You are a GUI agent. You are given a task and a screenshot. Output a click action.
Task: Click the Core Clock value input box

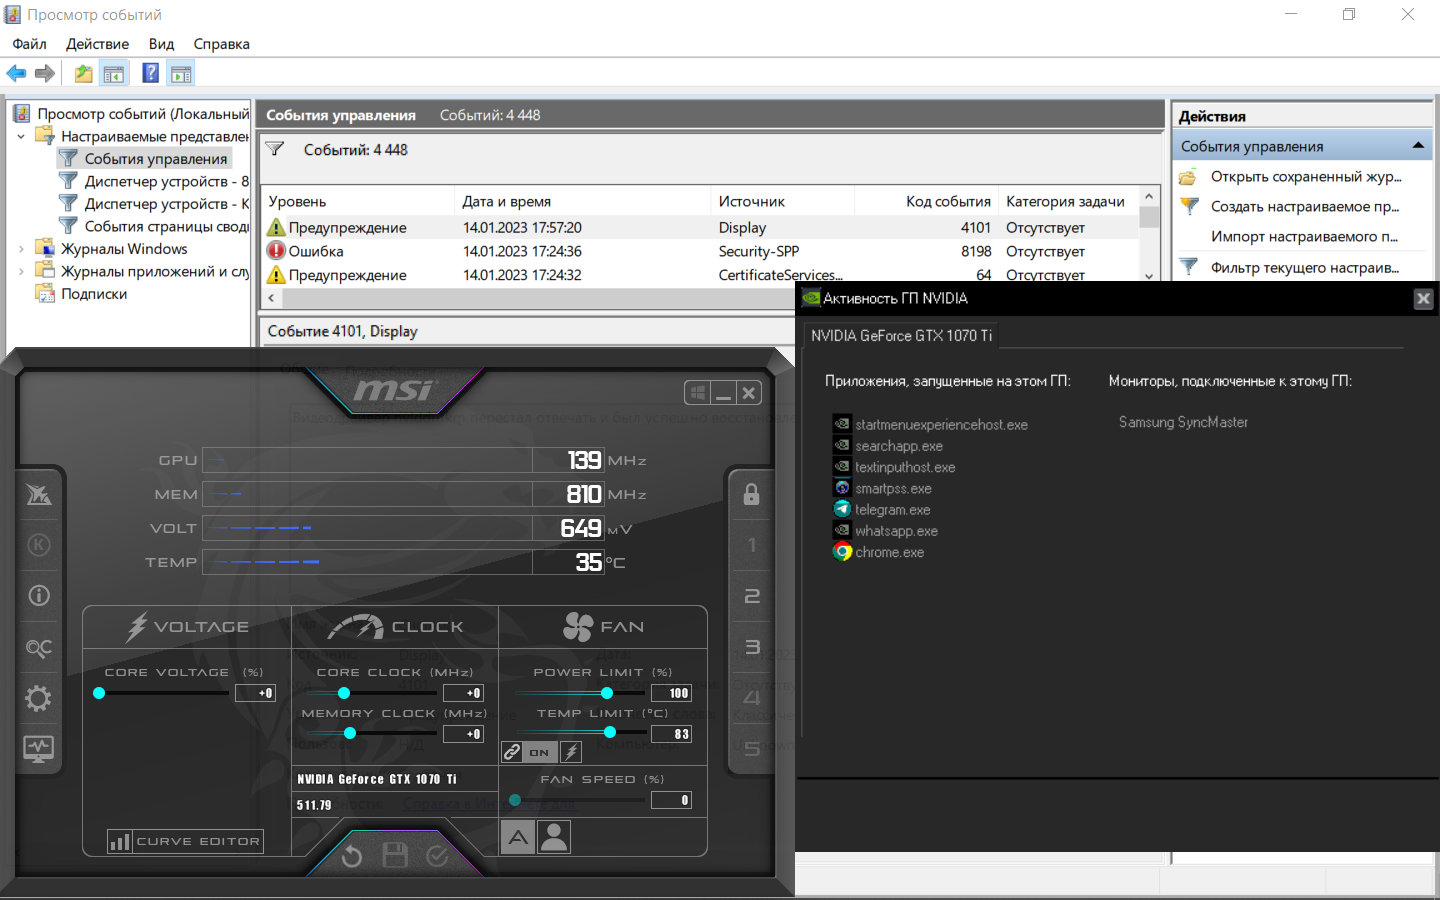[463, 693]
